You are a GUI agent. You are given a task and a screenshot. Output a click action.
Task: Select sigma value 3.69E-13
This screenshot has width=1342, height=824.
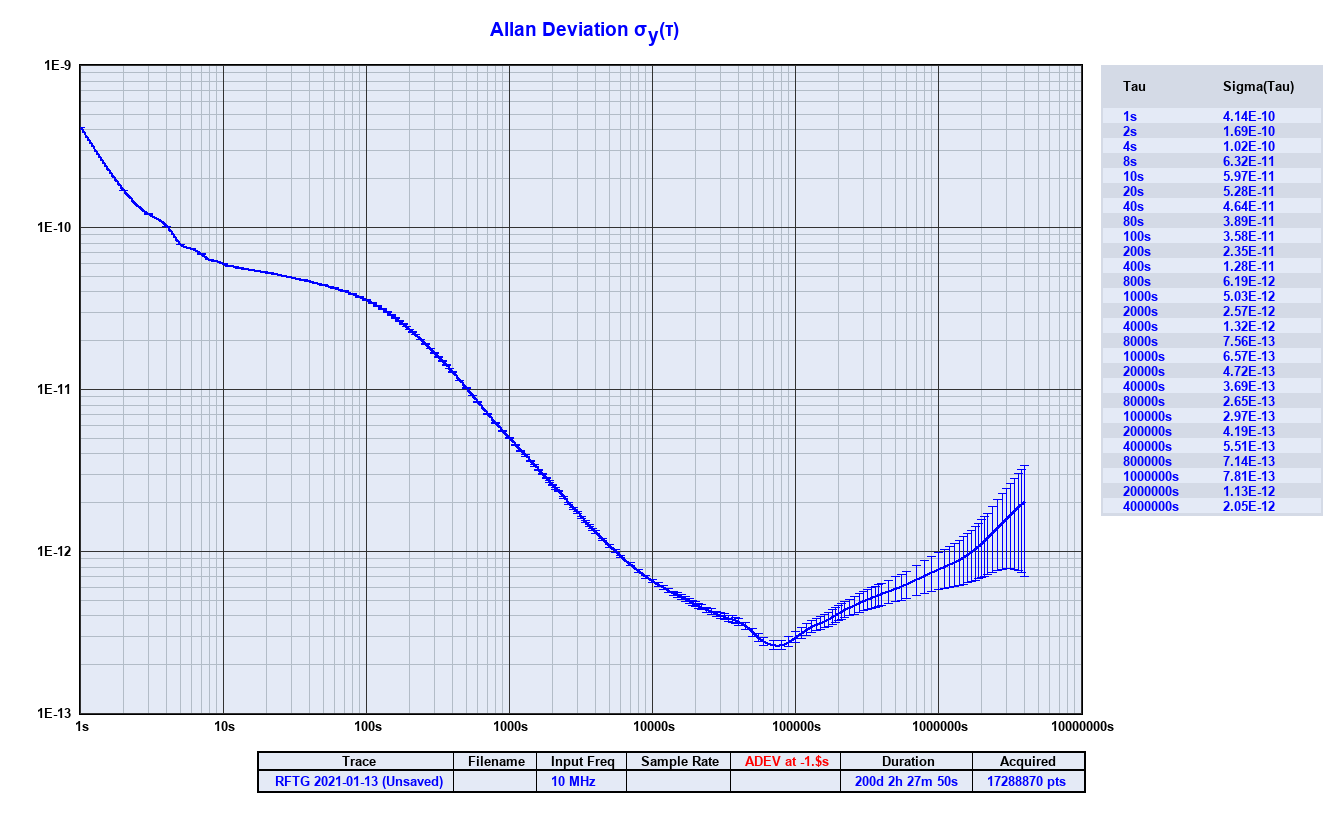(1249, 387)
